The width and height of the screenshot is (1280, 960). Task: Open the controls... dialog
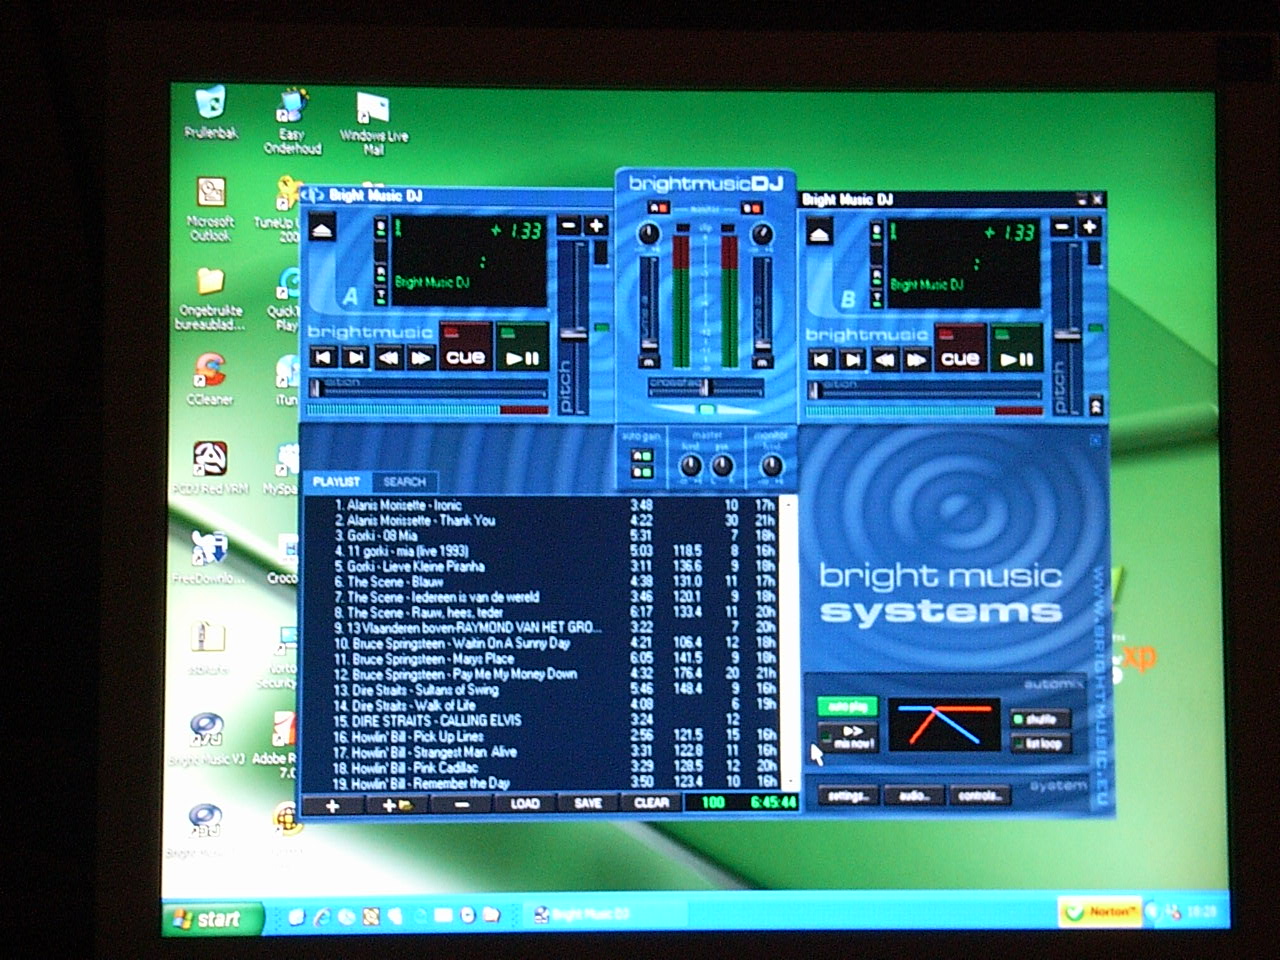point(979,796)
